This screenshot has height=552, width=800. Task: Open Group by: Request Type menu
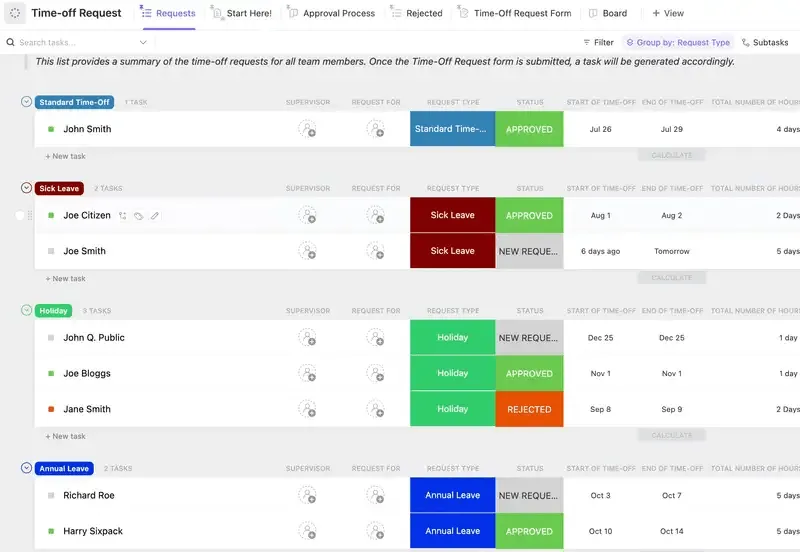tap(678, 42)
